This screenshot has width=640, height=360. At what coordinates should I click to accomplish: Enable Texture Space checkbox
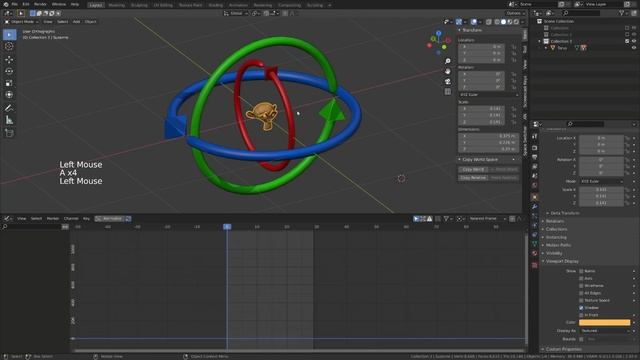(581, 300)
